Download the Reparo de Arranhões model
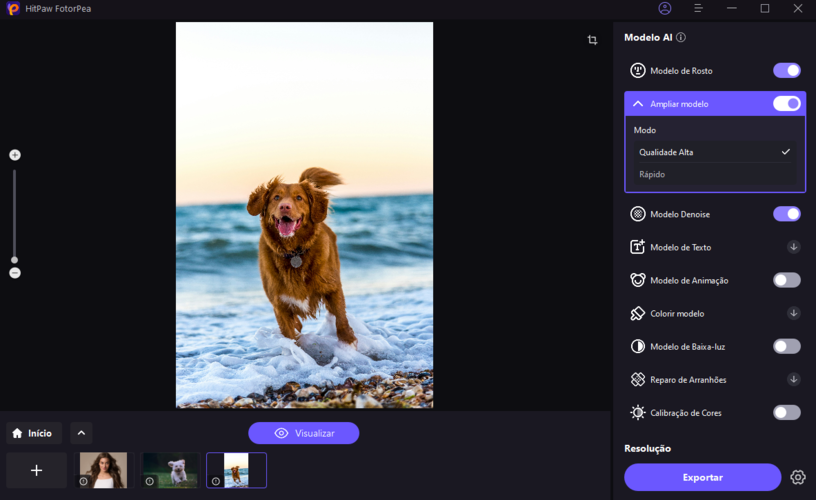The image size is (816, 500). tap(794, 379)
